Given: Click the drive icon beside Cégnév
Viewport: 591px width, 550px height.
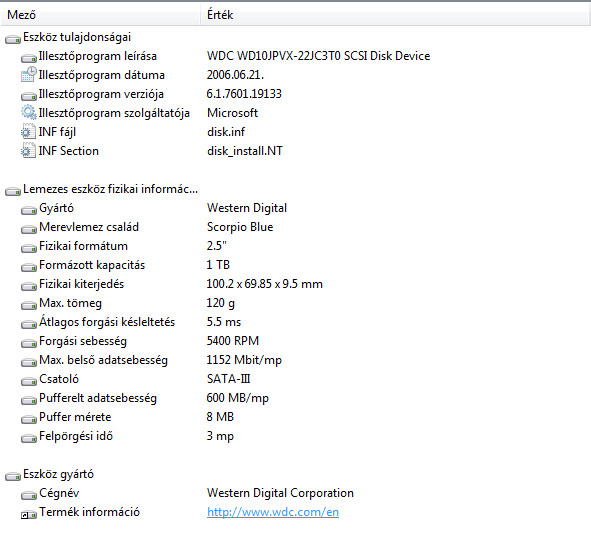Looking at the screenshot, I should 29,495.
